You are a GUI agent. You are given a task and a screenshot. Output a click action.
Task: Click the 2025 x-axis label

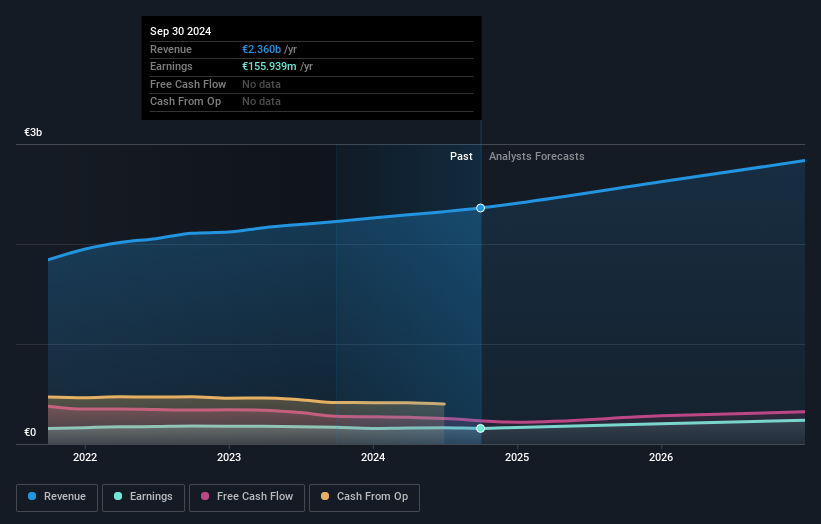517,458
